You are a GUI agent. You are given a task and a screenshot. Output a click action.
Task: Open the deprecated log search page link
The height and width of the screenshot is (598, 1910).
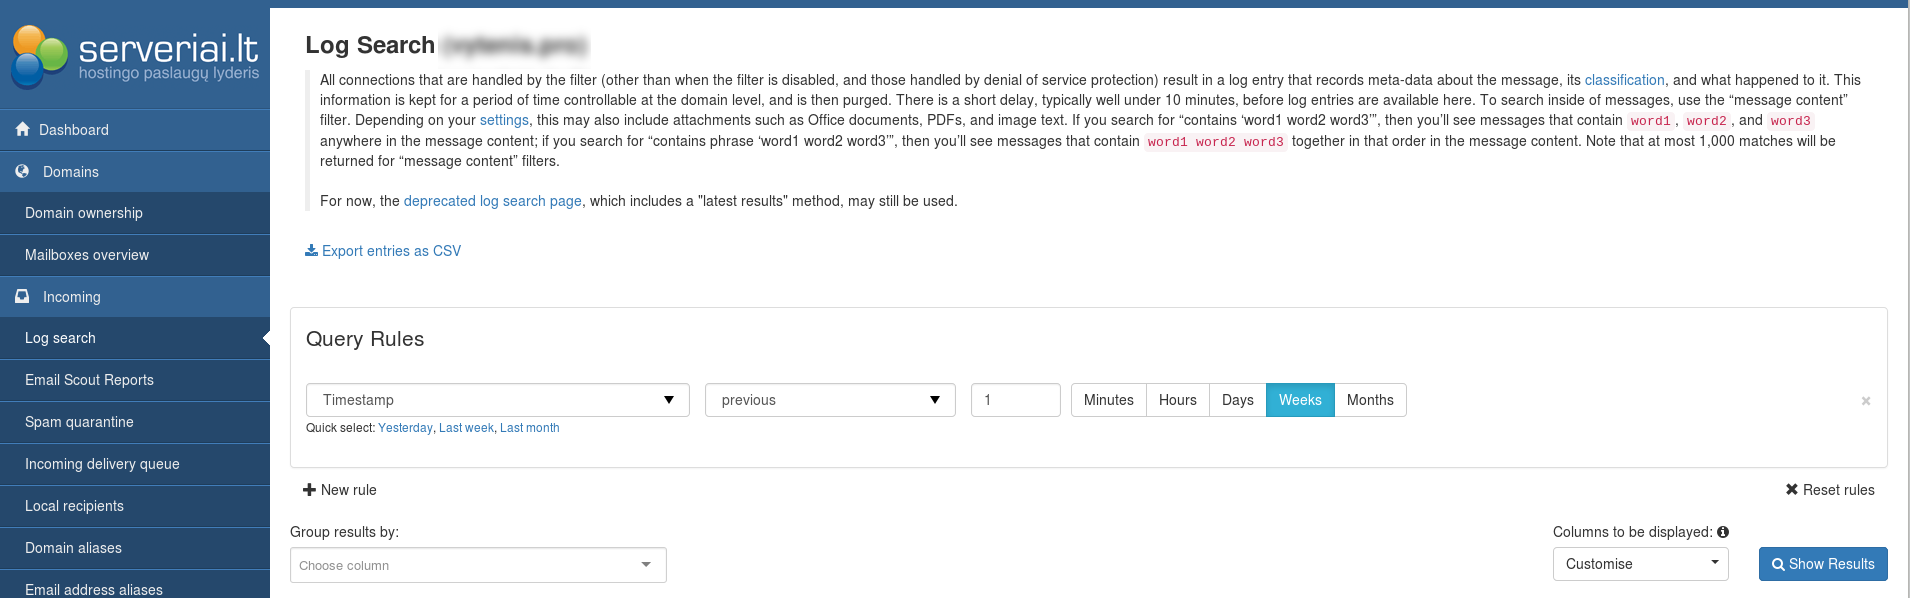coord(492,201)
